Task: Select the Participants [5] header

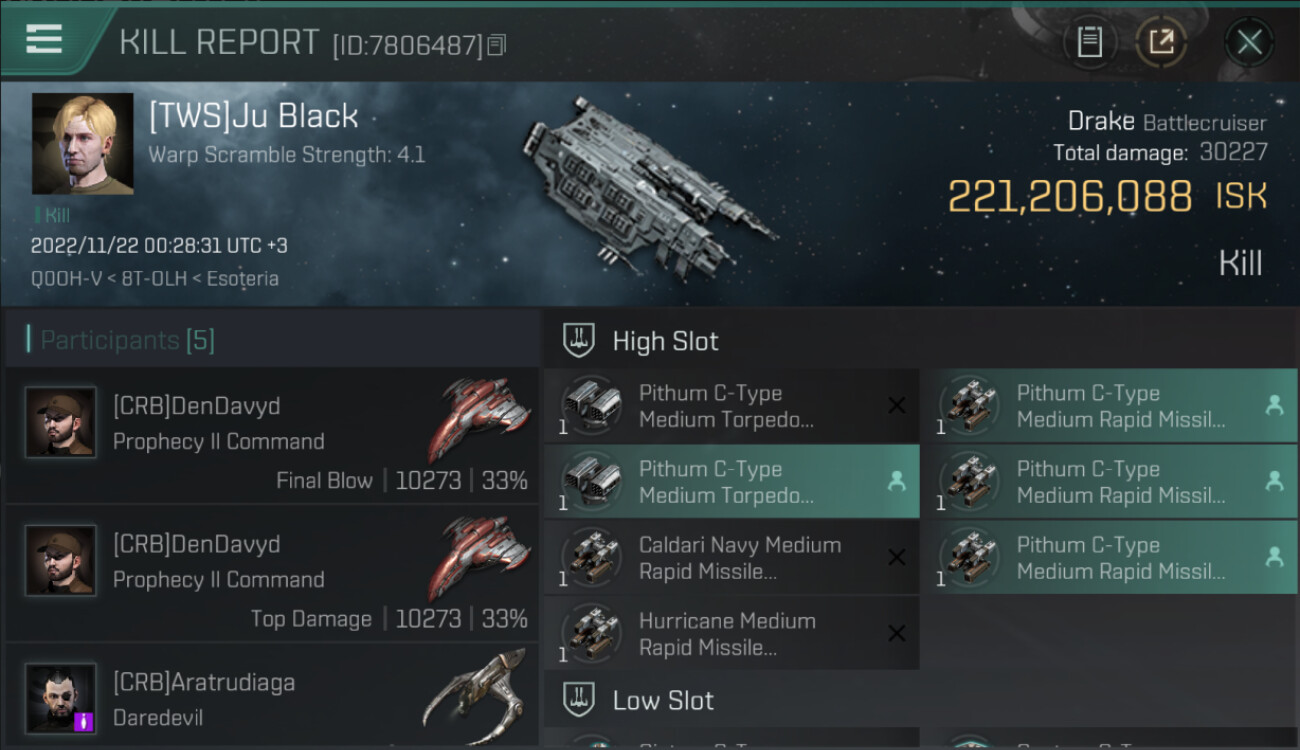Action: (x=127, y=340)
